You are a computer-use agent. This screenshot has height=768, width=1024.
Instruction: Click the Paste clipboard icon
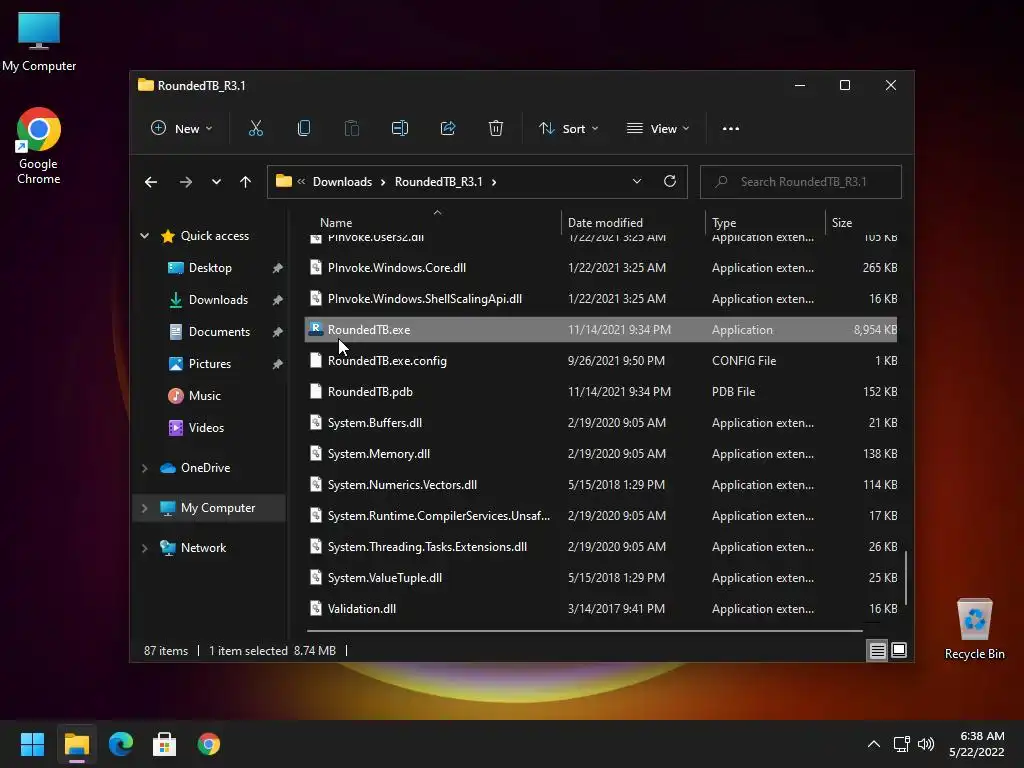351,129
